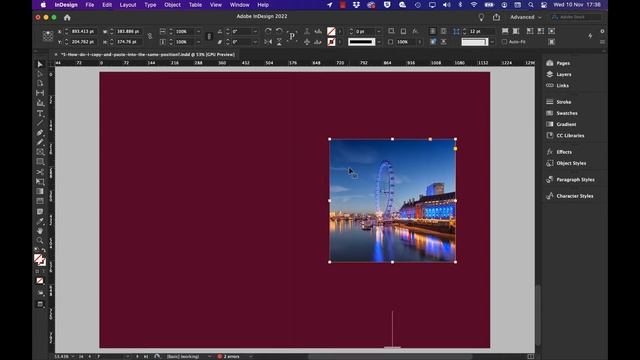Image resolution: width=640 pixels, height=360 pixels.
Task: Select the Pen tool
Action: 40,133
